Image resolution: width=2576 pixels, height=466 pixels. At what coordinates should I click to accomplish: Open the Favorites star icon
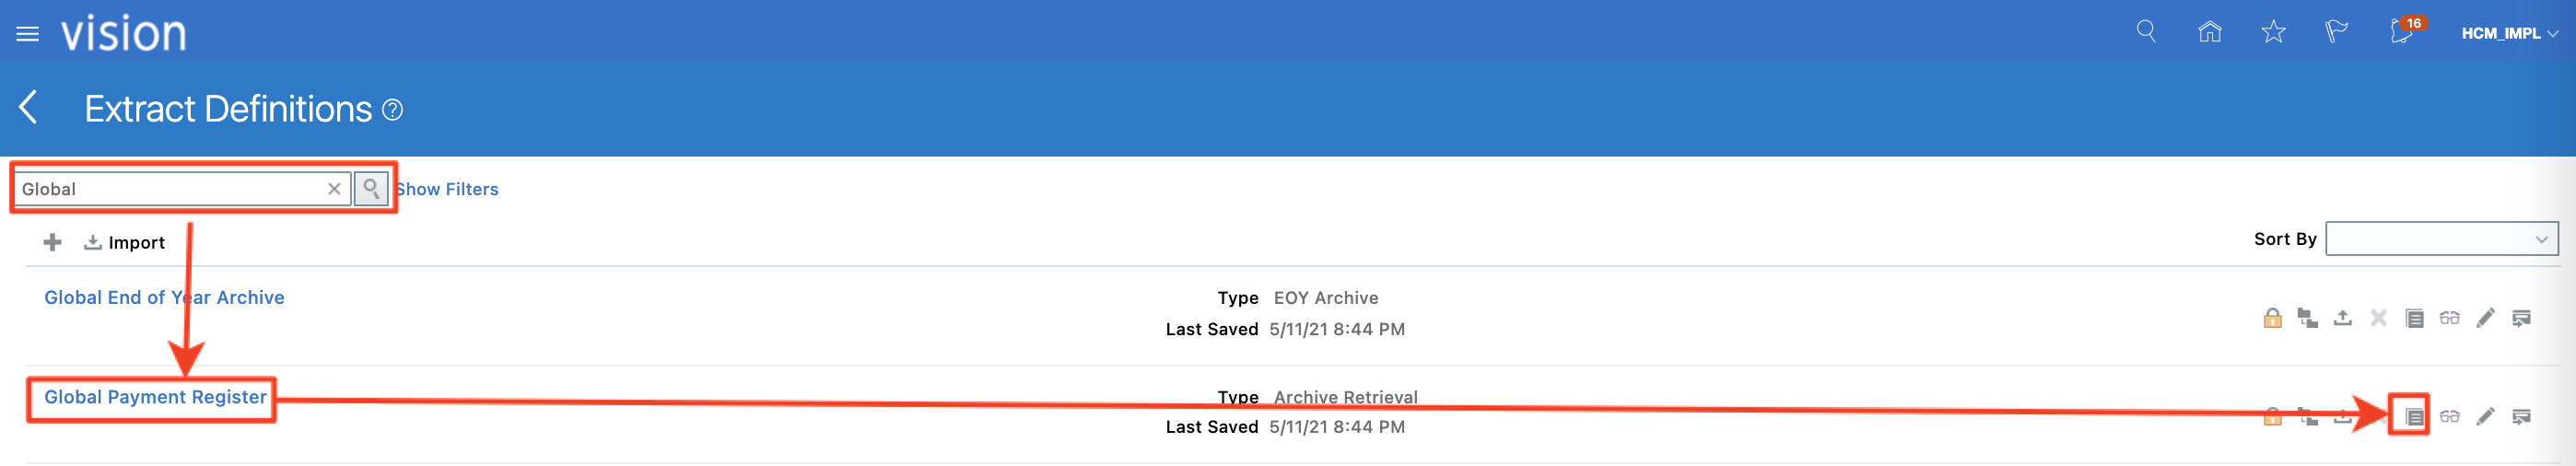point(2273,32)
